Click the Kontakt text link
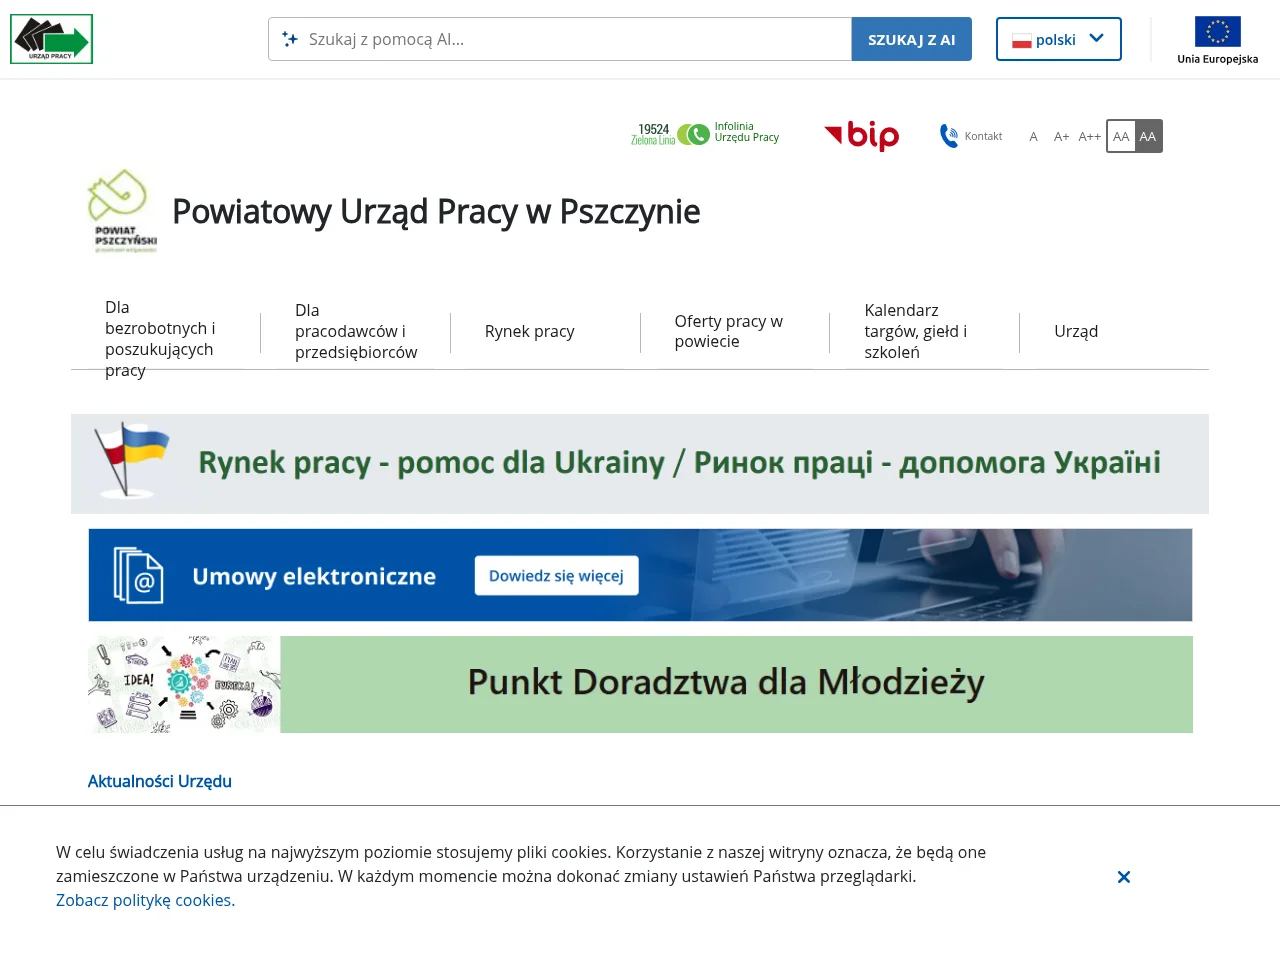Screen dimensions: 1280x960 point(983,136)
